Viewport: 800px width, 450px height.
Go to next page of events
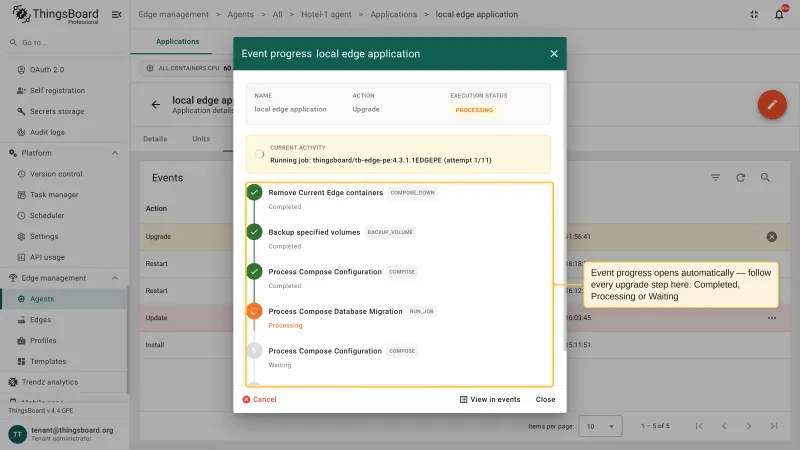click(x=749, y=426)
